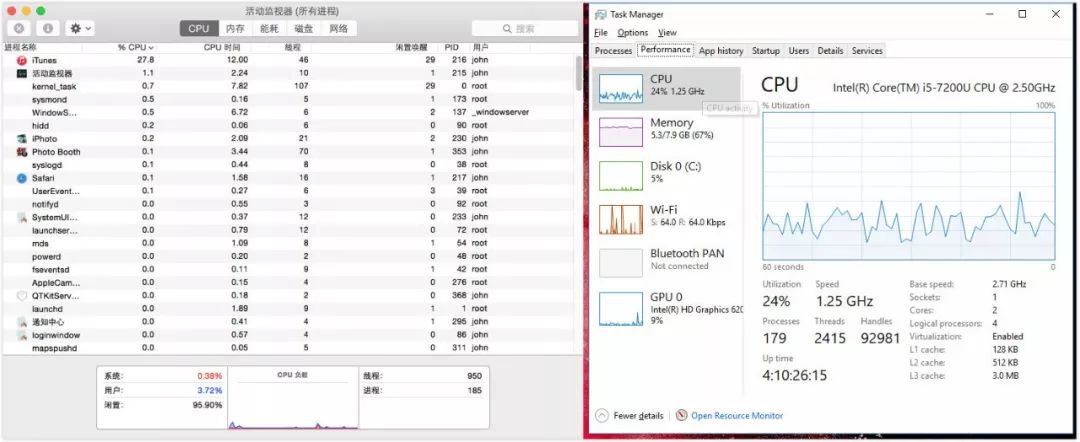
Task: Select the iPhoto process icon
Action: (21, 138)
